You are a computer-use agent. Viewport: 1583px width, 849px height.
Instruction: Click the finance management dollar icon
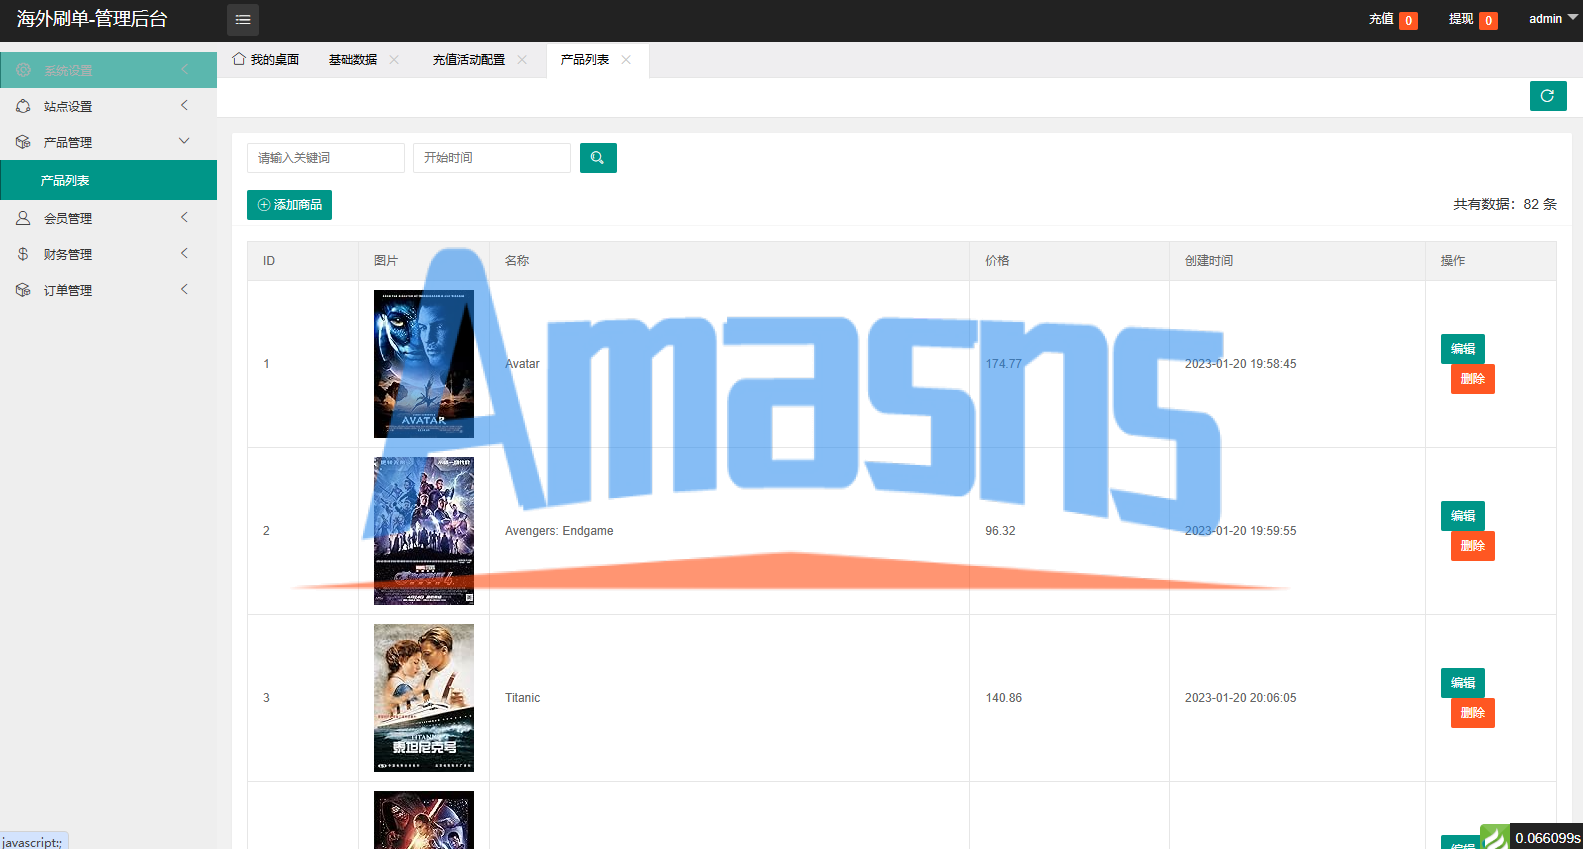(x=23, y=254)
